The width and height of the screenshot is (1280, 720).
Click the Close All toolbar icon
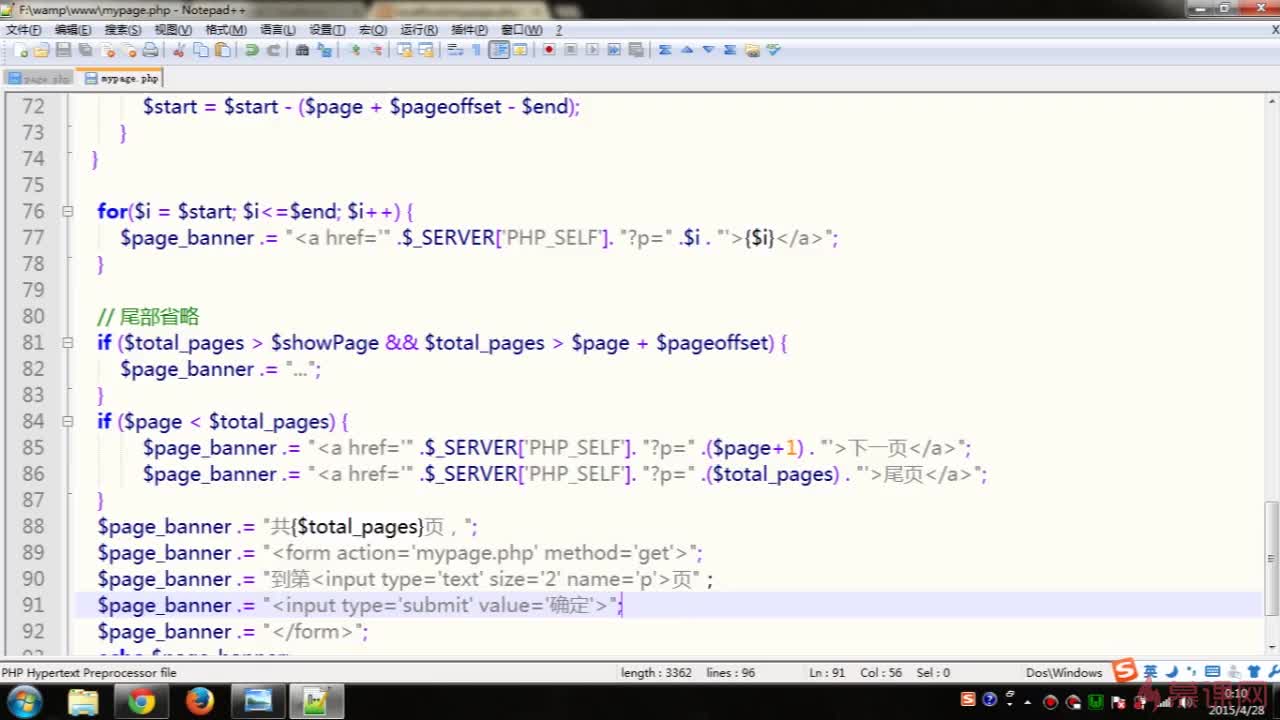130,50
